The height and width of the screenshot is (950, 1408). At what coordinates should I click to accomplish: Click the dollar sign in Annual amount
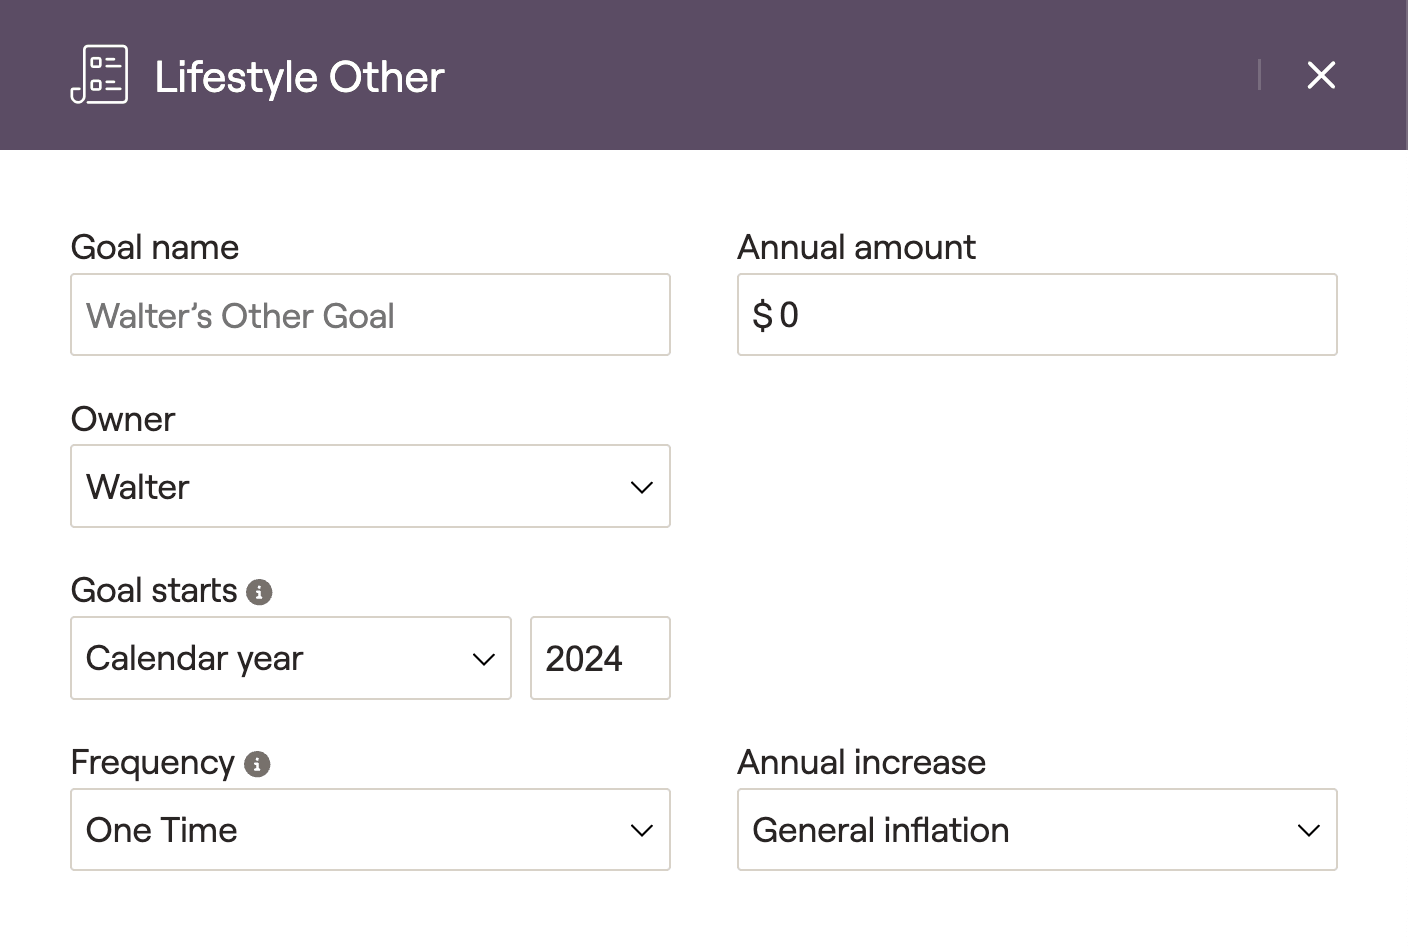click(x=762, y=316)
